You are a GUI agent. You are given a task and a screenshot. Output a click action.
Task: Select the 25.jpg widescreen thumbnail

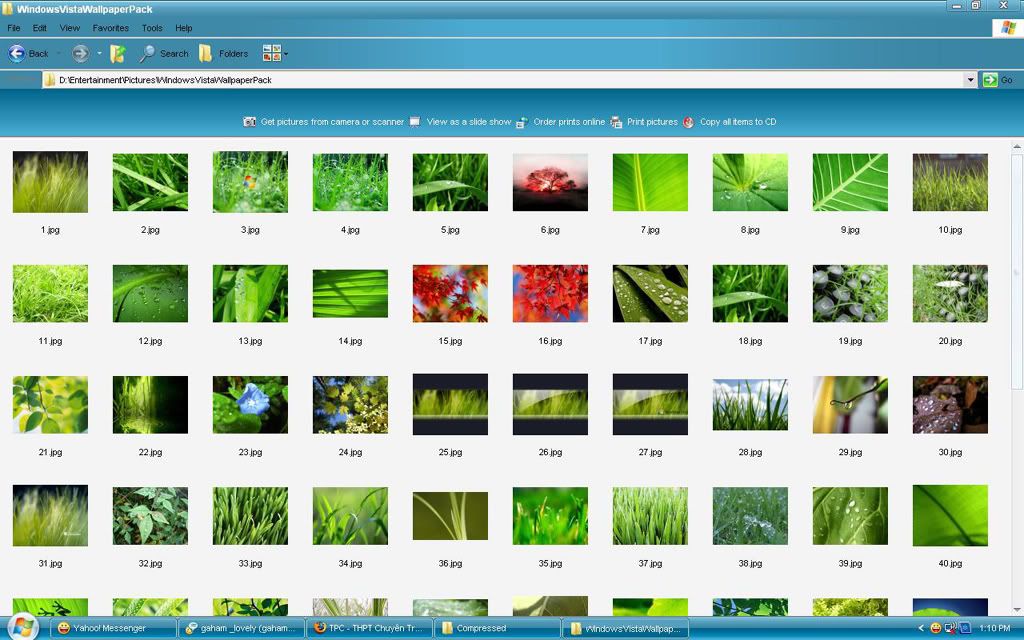450,404
